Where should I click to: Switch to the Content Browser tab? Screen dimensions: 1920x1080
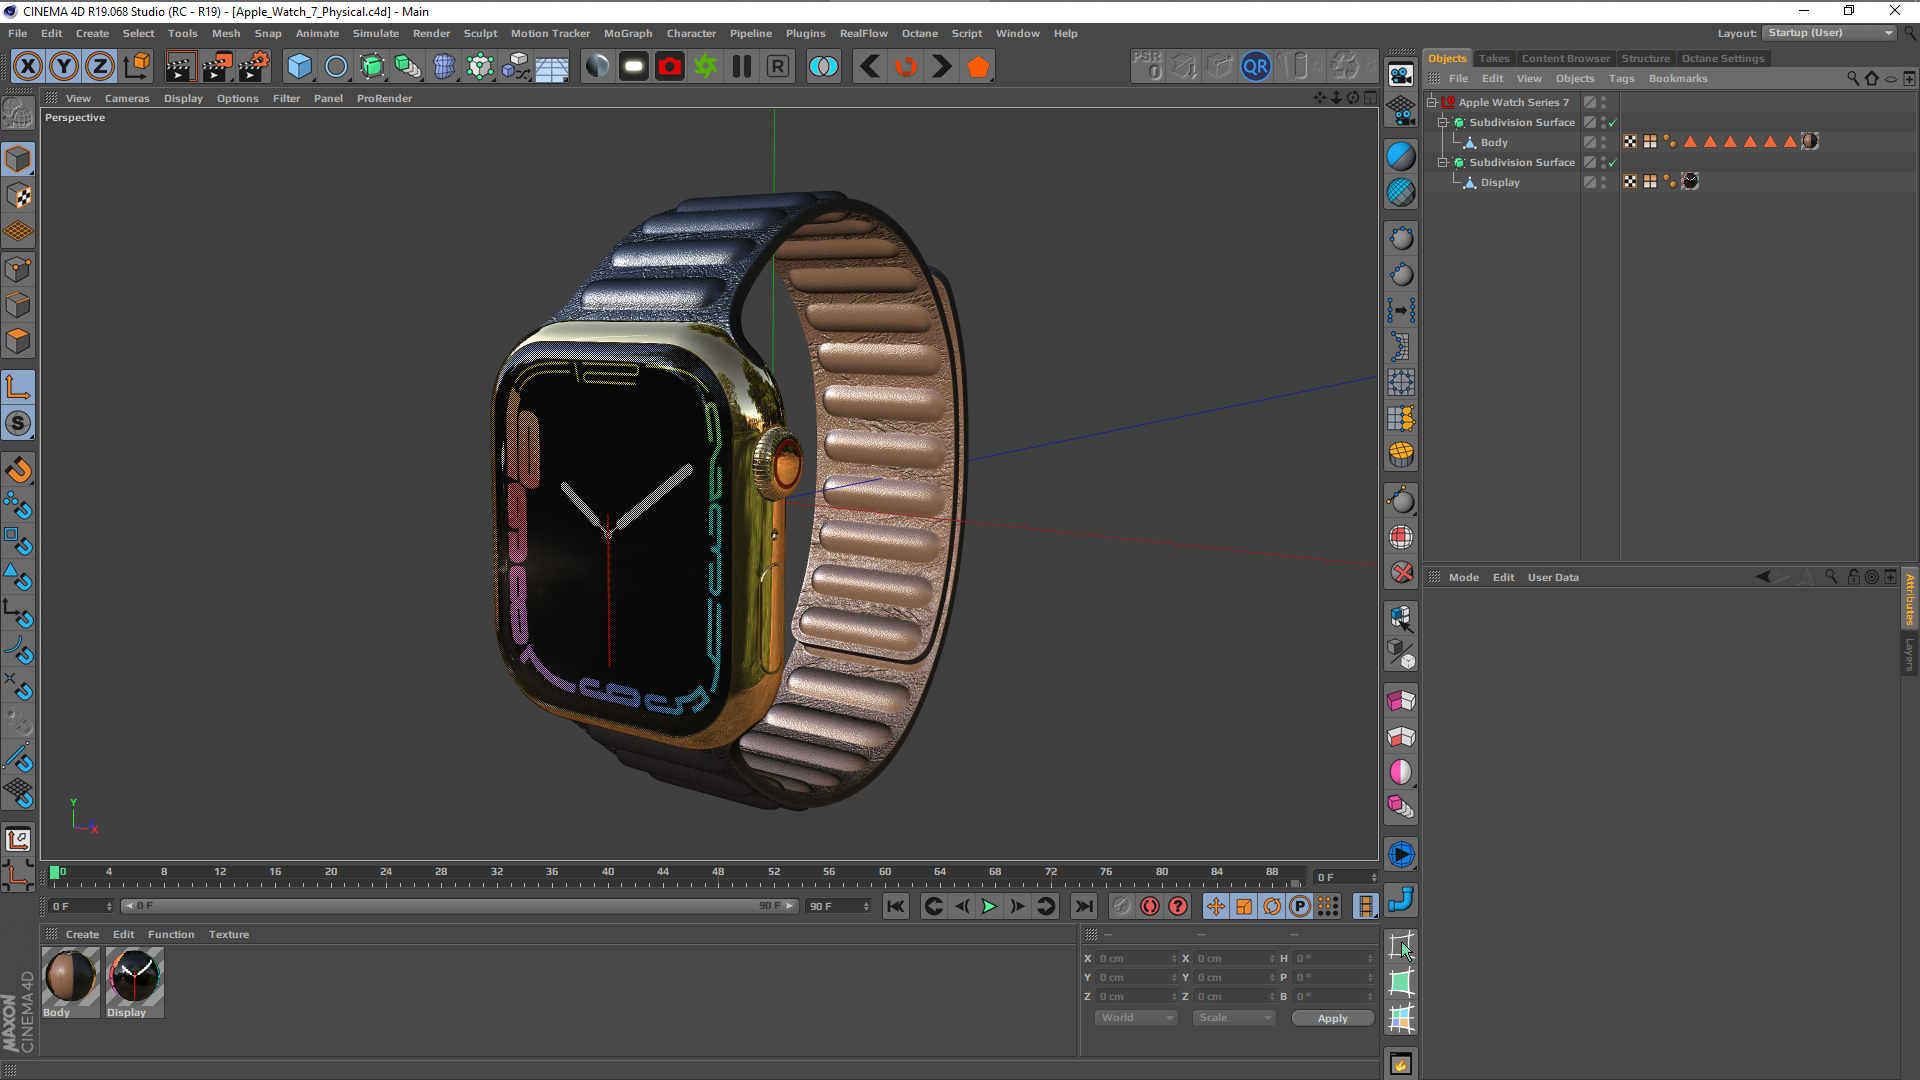1565,58
